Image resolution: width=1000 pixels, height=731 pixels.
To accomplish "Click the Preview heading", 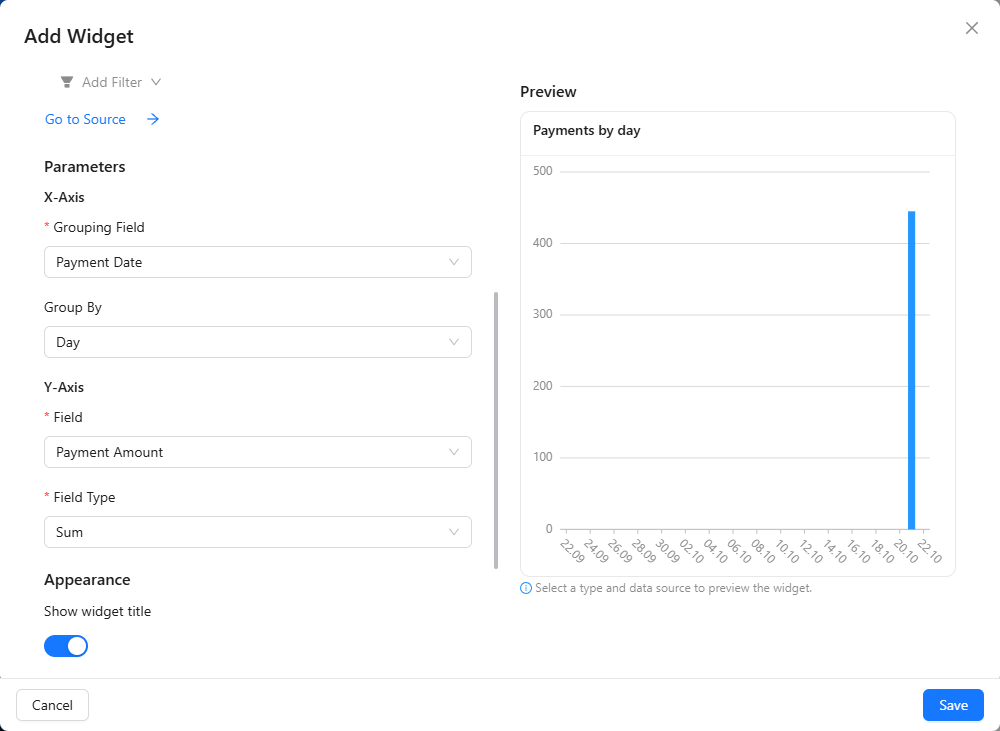I will click(548, 92).
